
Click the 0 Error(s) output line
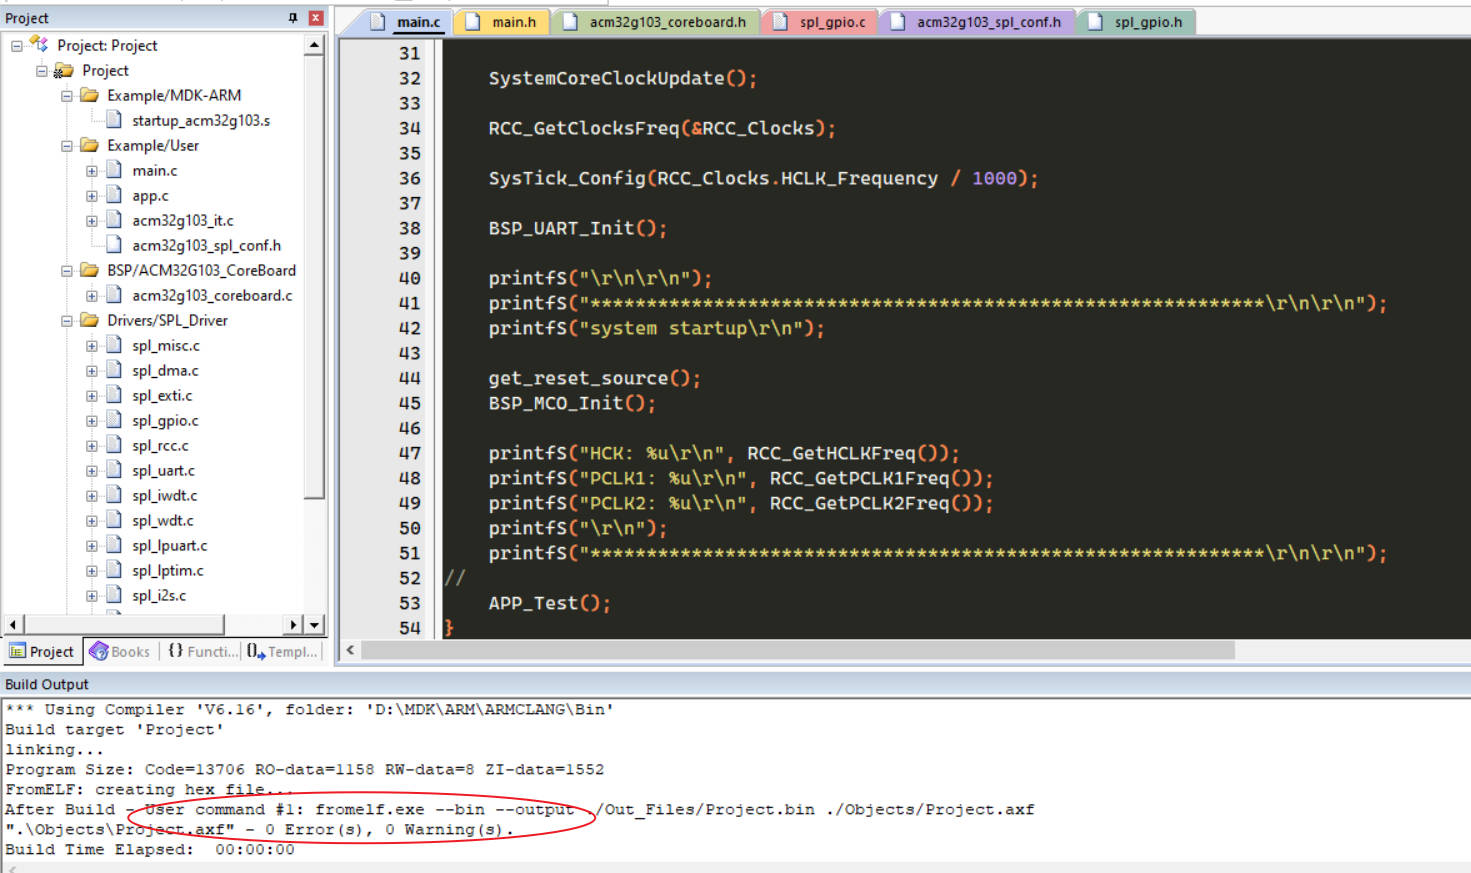[x=259, y=829]
